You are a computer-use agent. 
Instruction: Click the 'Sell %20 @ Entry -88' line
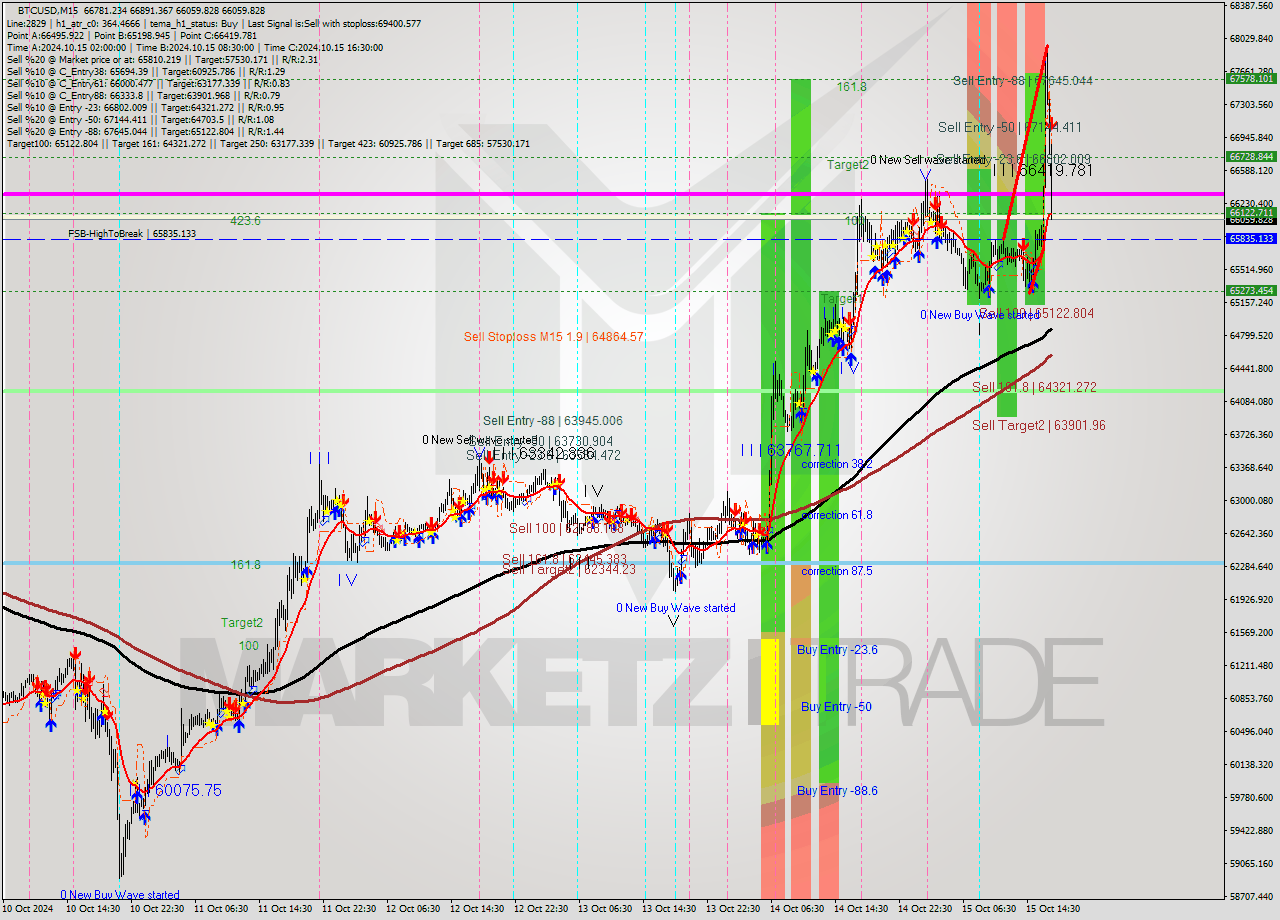pos(146,131)
